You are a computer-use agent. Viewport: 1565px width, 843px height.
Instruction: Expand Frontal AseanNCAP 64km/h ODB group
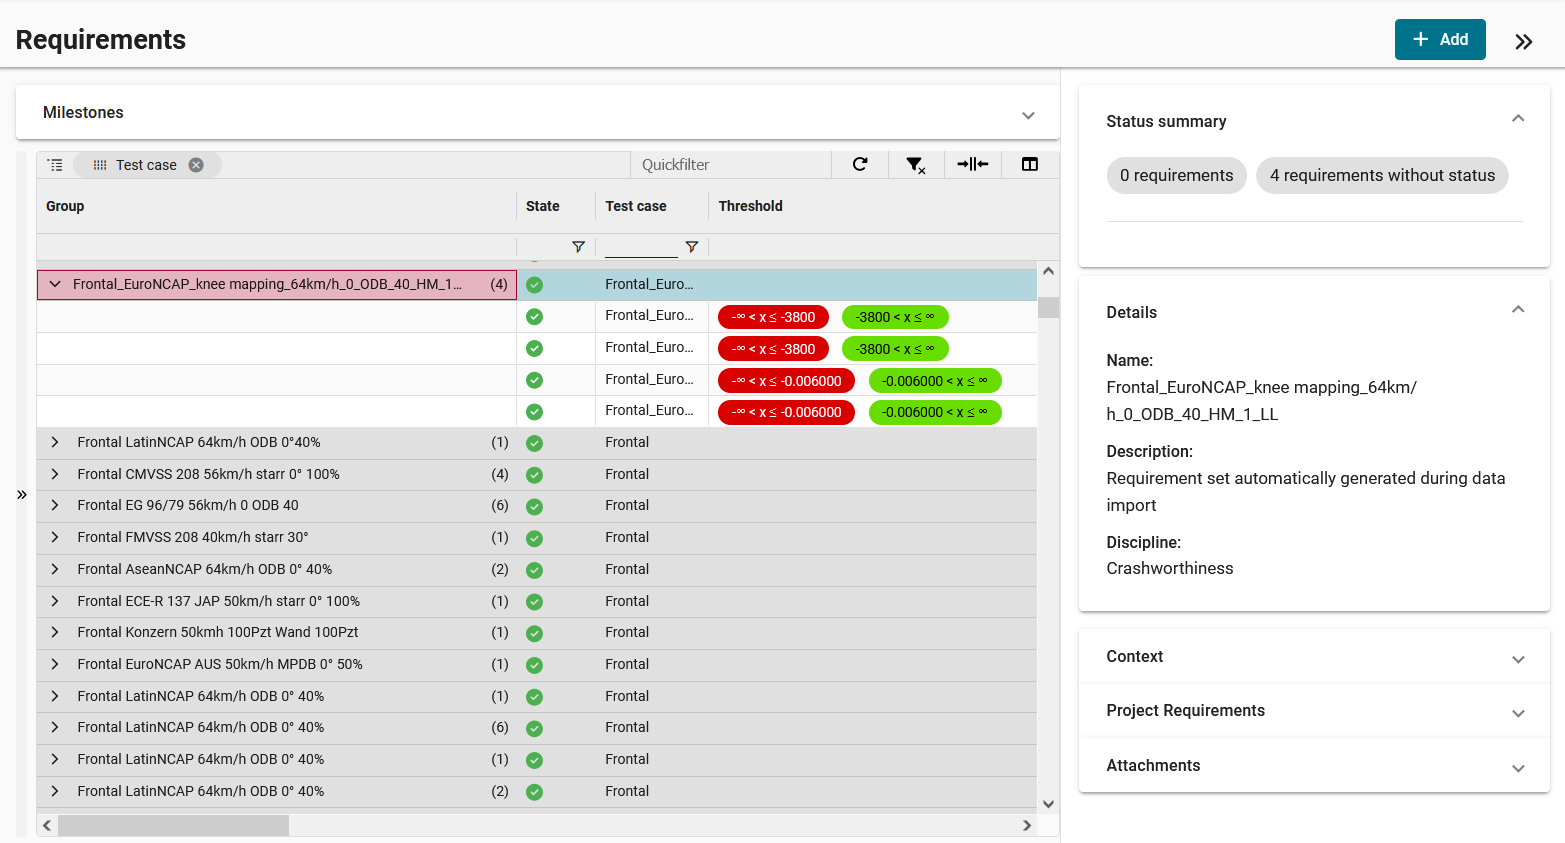coord(55,569)
